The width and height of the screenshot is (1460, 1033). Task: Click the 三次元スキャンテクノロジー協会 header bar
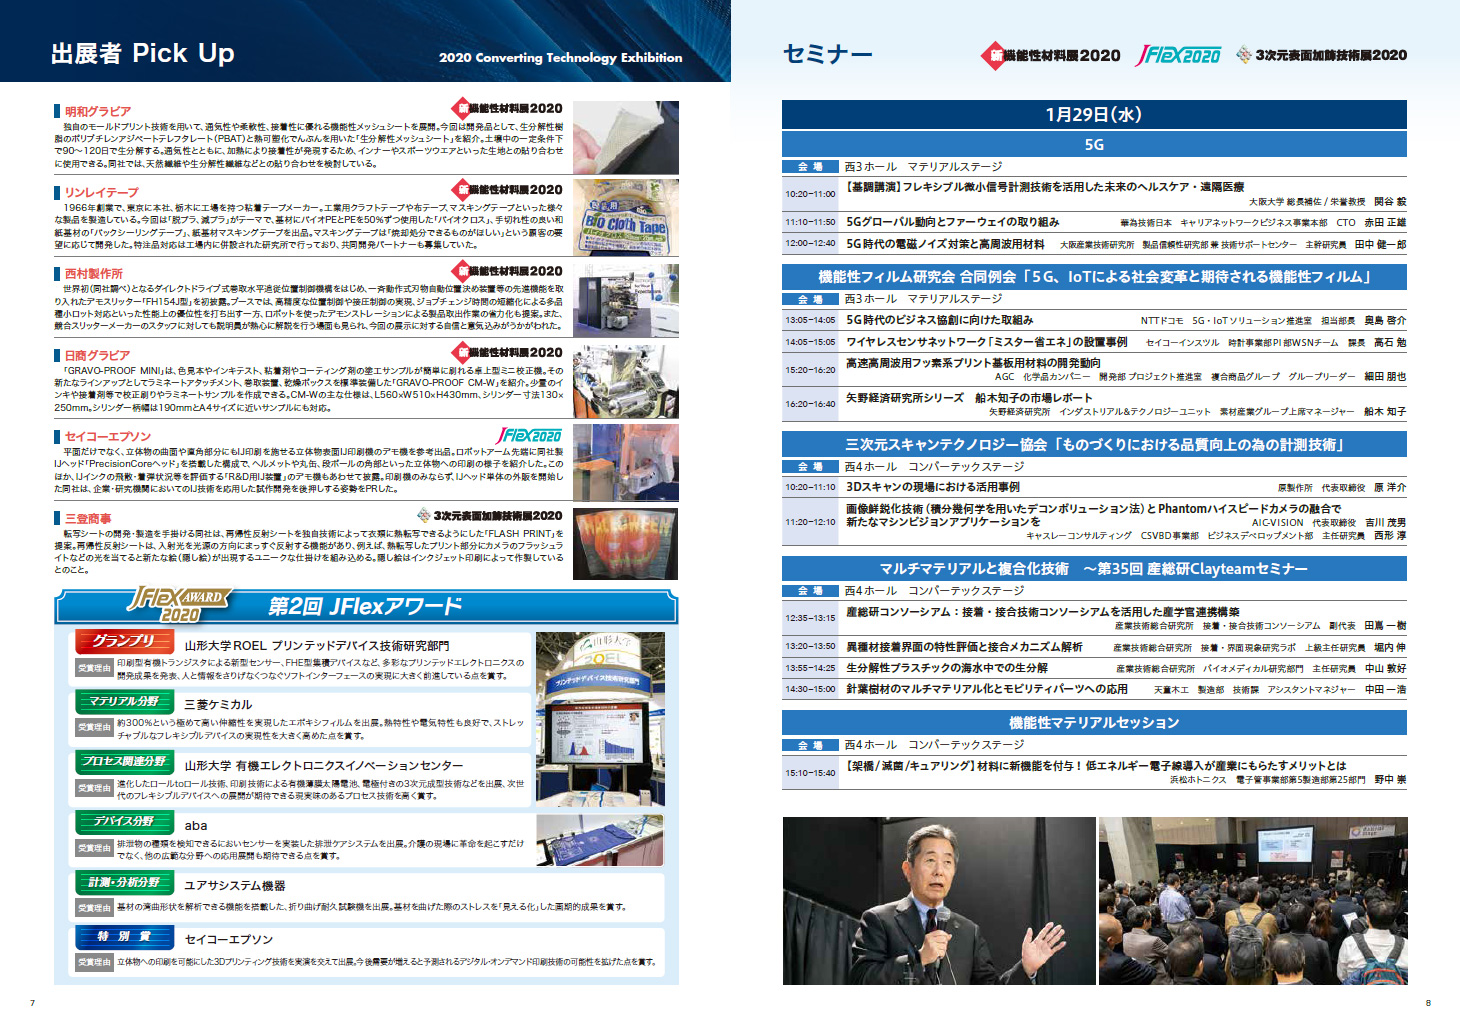pyautogui.click(x=1094, y=445)
